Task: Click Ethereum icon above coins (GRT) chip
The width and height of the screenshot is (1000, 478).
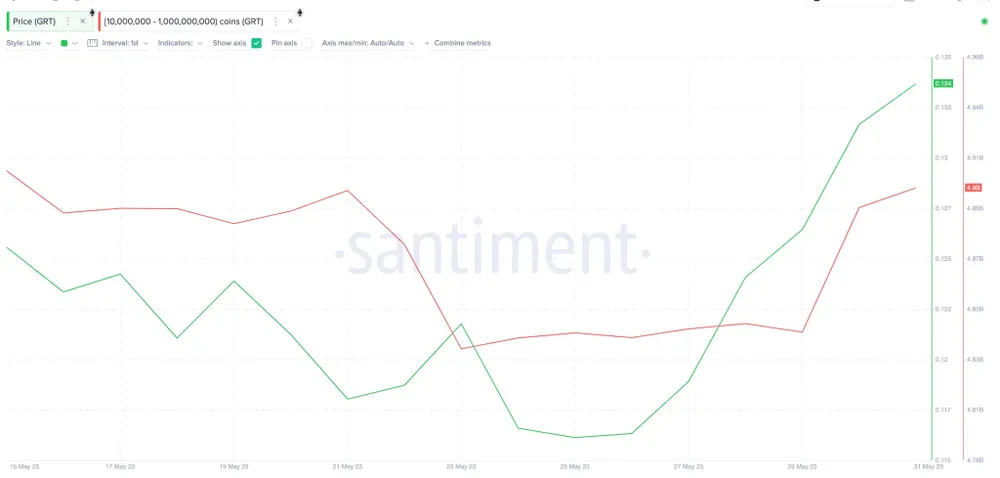Action: tap(299, 11)
